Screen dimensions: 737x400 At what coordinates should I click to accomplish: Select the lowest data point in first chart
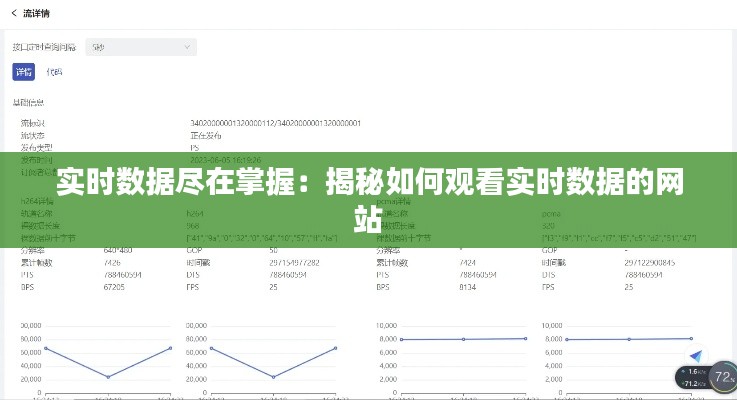click(108, 377)
